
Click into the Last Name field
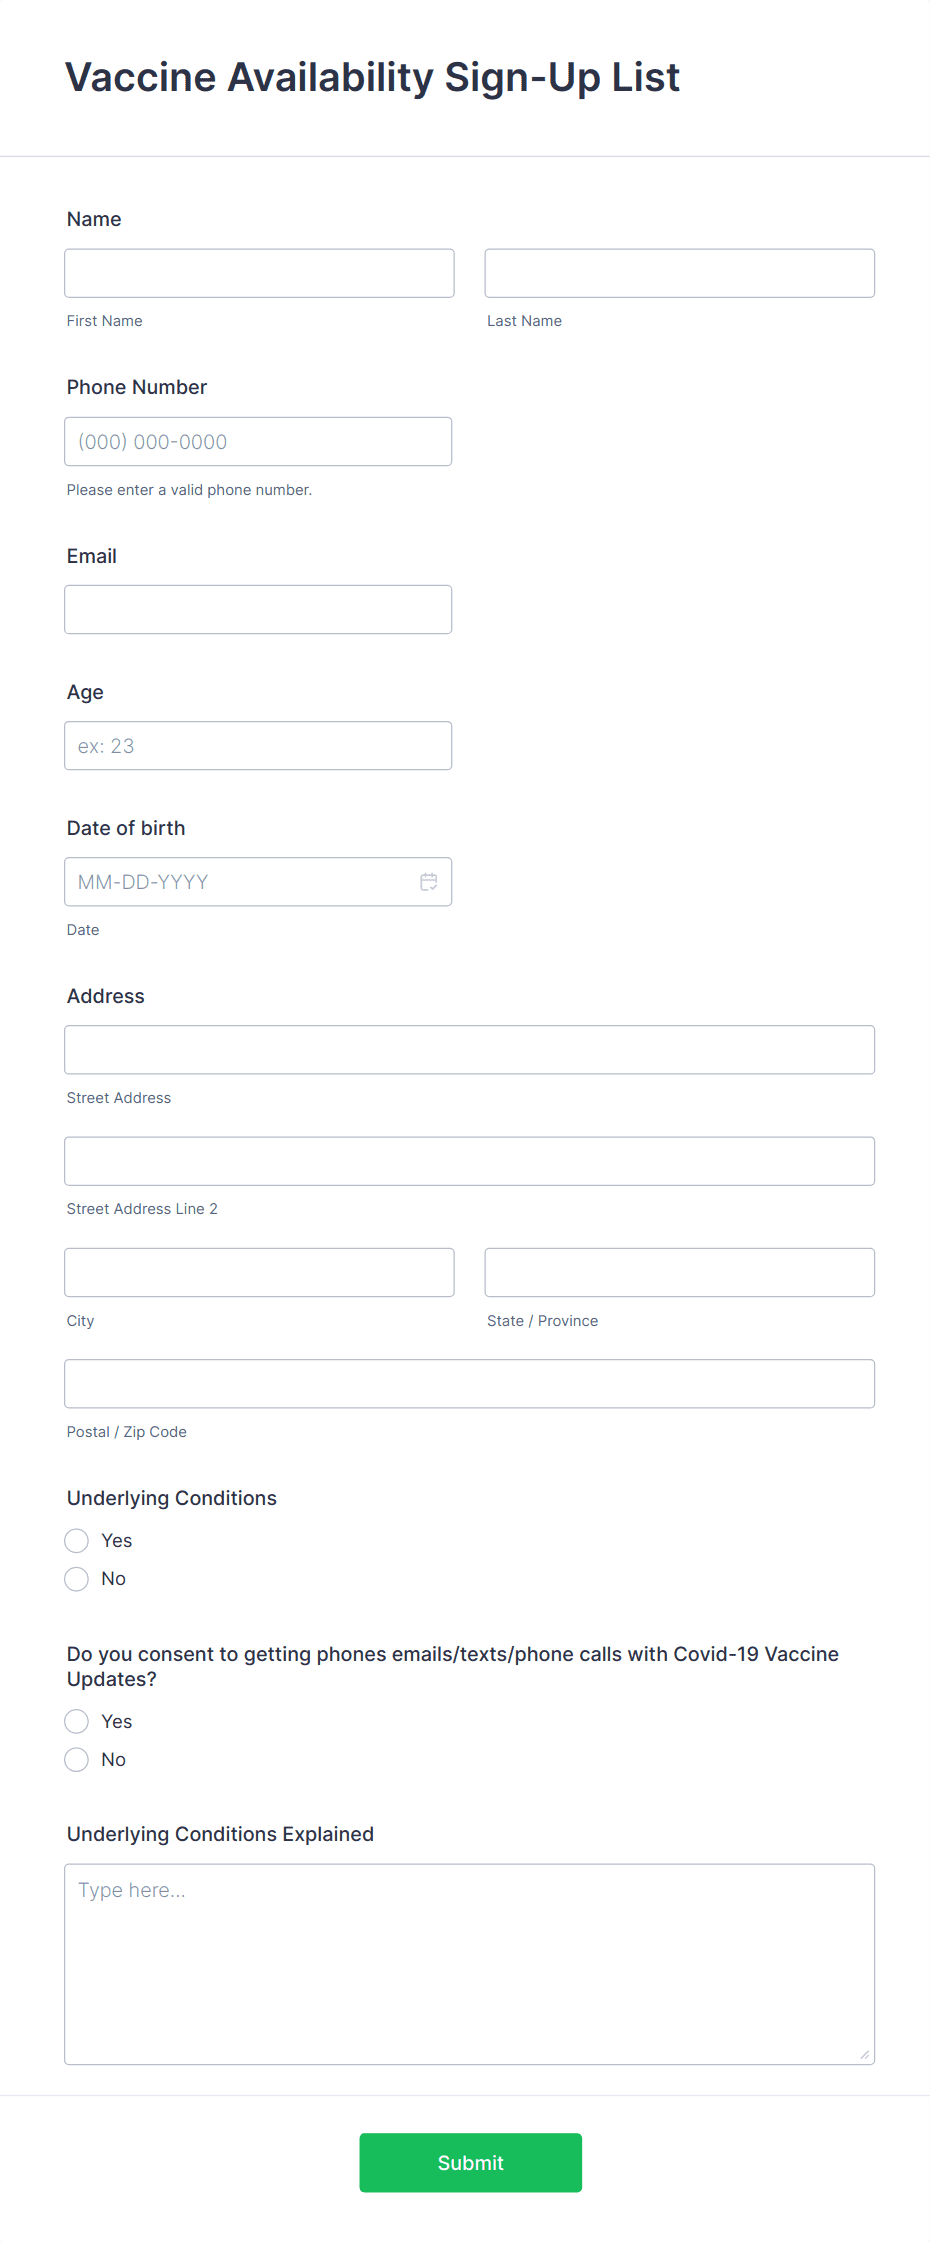click(679, 272)
